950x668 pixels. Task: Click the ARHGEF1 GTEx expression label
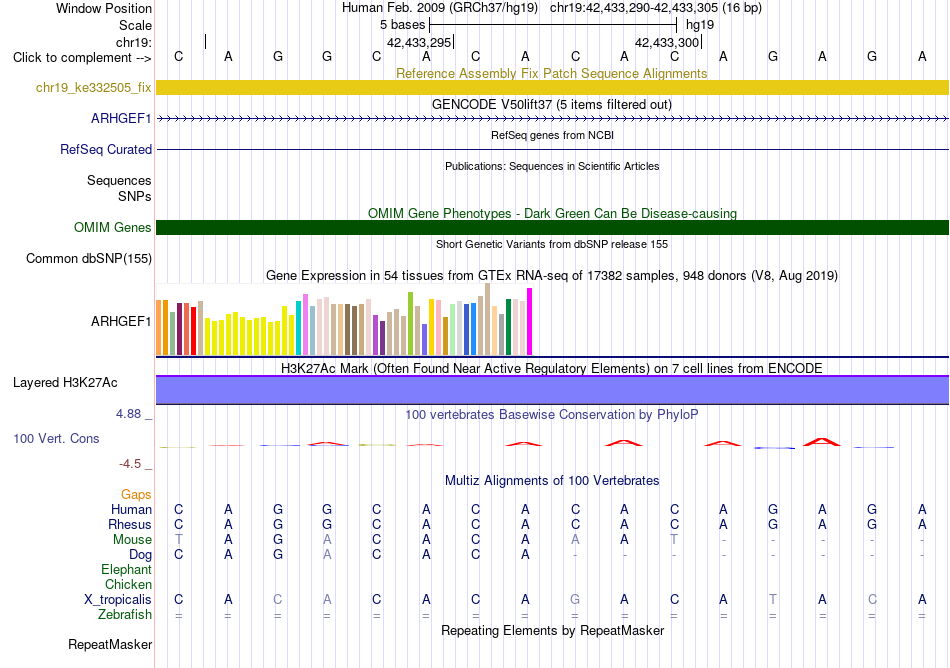tap(121, 321)
